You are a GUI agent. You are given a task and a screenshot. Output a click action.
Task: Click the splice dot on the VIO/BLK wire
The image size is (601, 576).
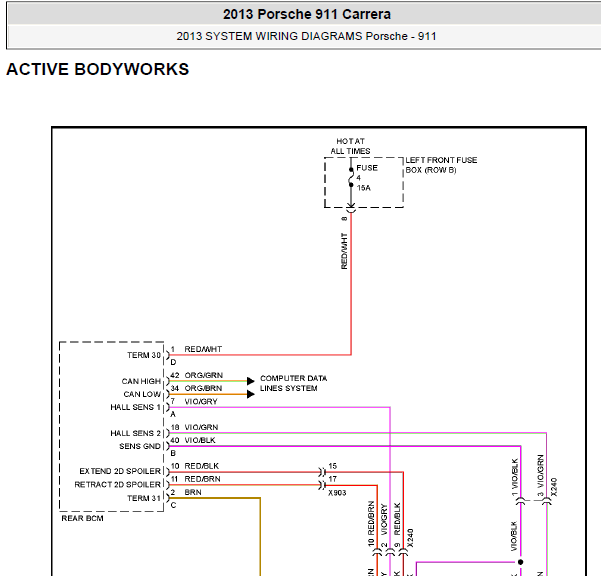click(x=520, y=562)
